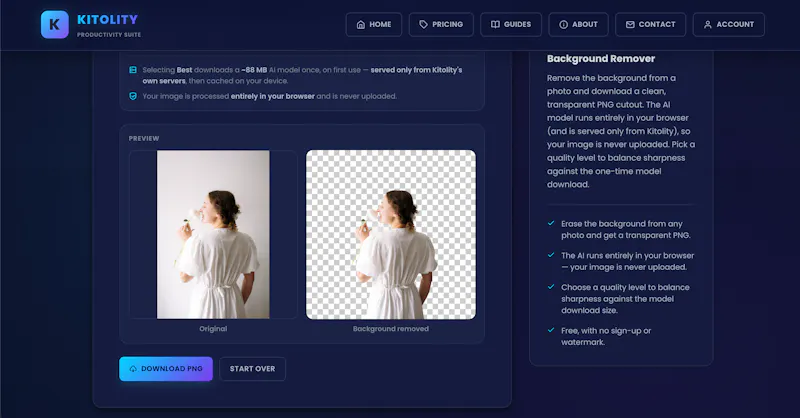Click text 'Free, with no sign-up or watermark.'

pyautogui.click(x=606, y=336)
